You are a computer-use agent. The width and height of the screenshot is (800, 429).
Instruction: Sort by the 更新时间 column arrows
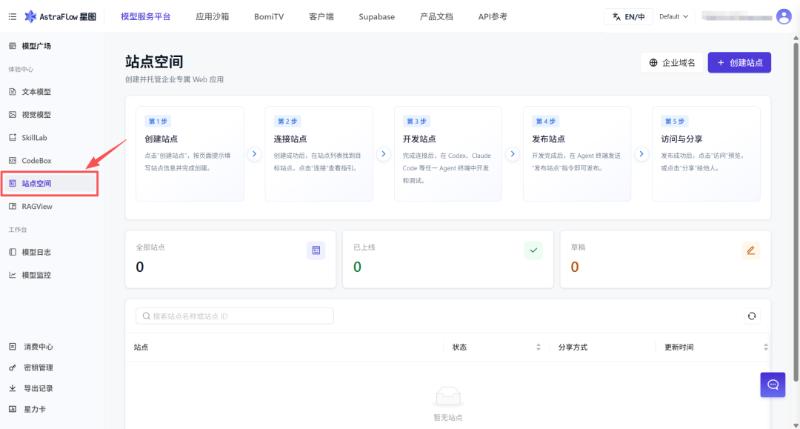(x=765, y=347)
